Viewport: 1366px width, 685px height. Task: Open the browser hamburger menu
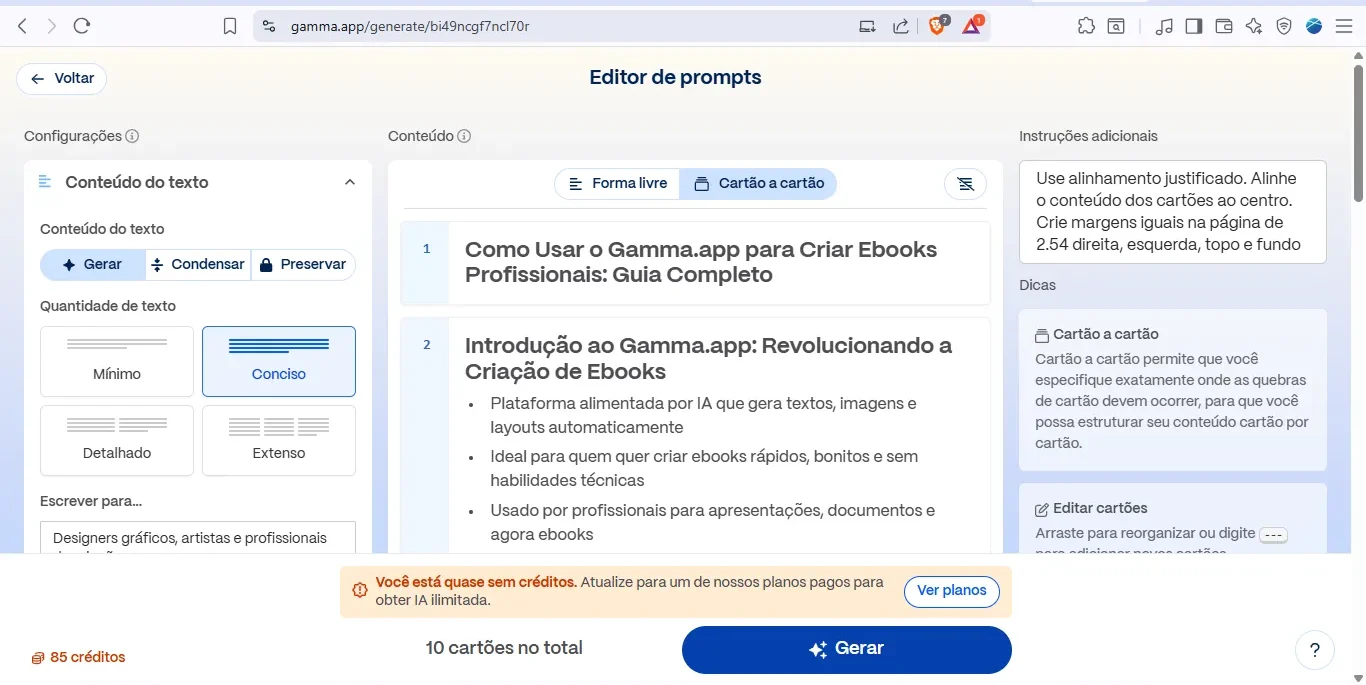(x=1344, y=26)
